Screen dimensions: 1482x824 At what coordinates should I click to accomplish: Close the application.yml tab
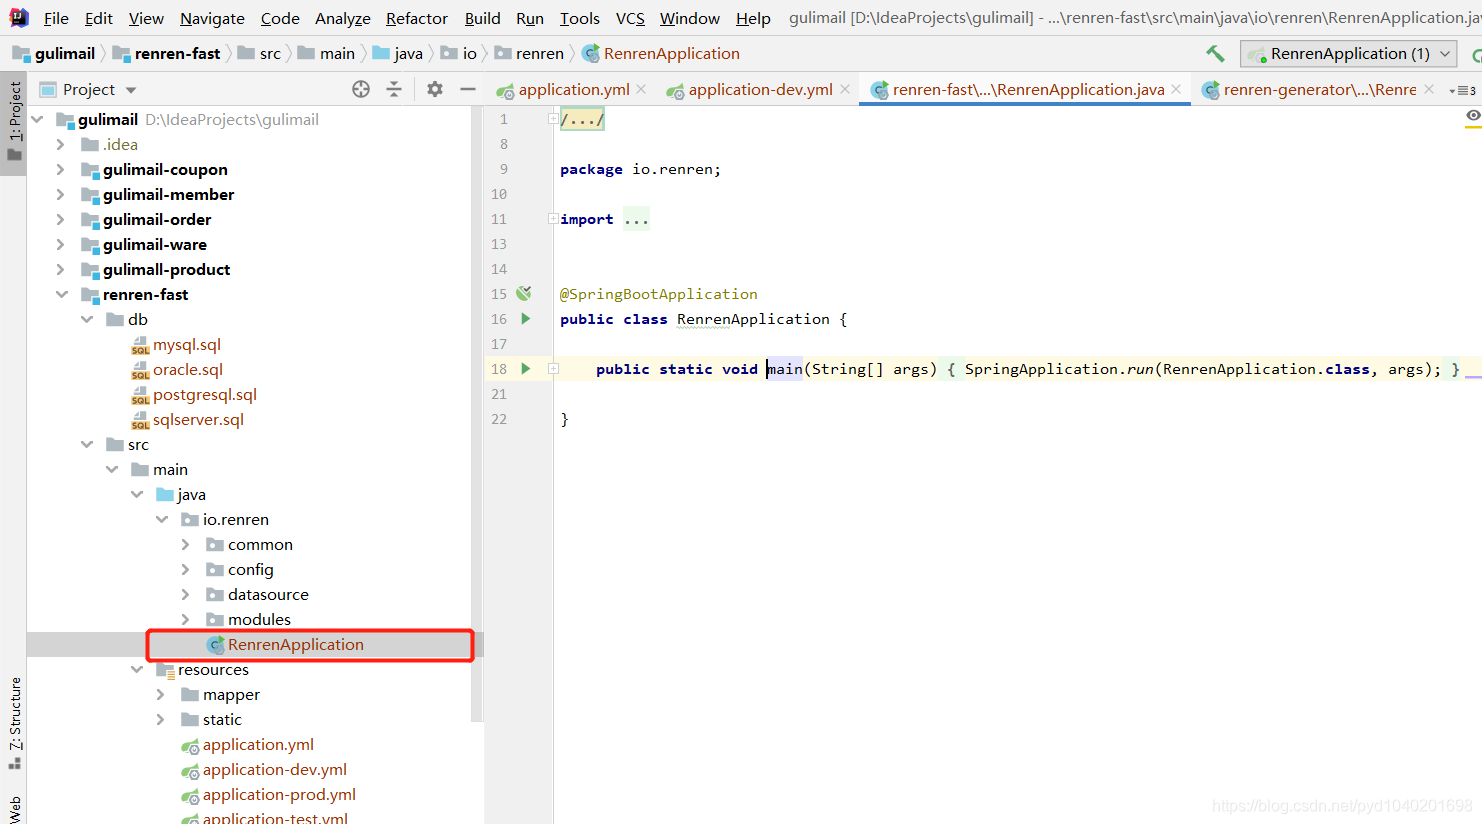[x=641, y=89]
